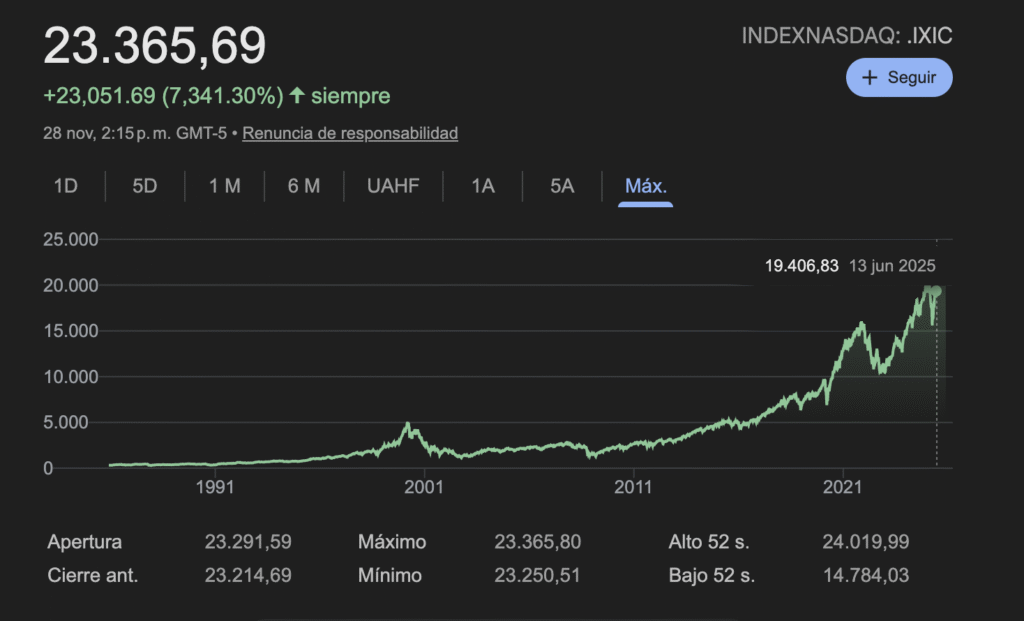This screenshot has width=1024, height=621.
Task: Click the INDEXNASDAQ: .IXIC ticker label
Action: tap(847, 37)
